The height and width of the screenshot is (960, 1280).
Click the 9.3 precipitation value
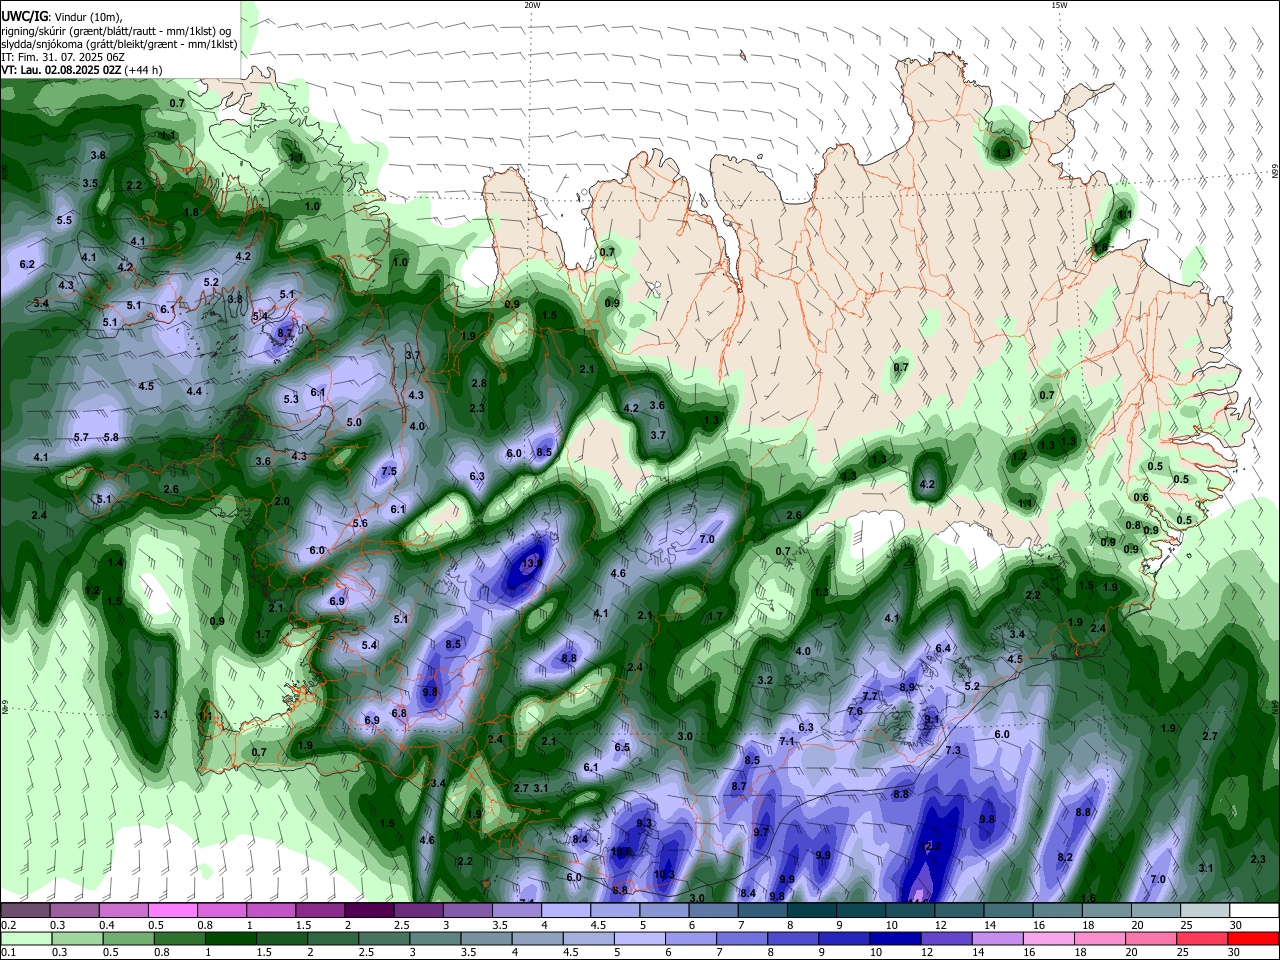[644, 823]
